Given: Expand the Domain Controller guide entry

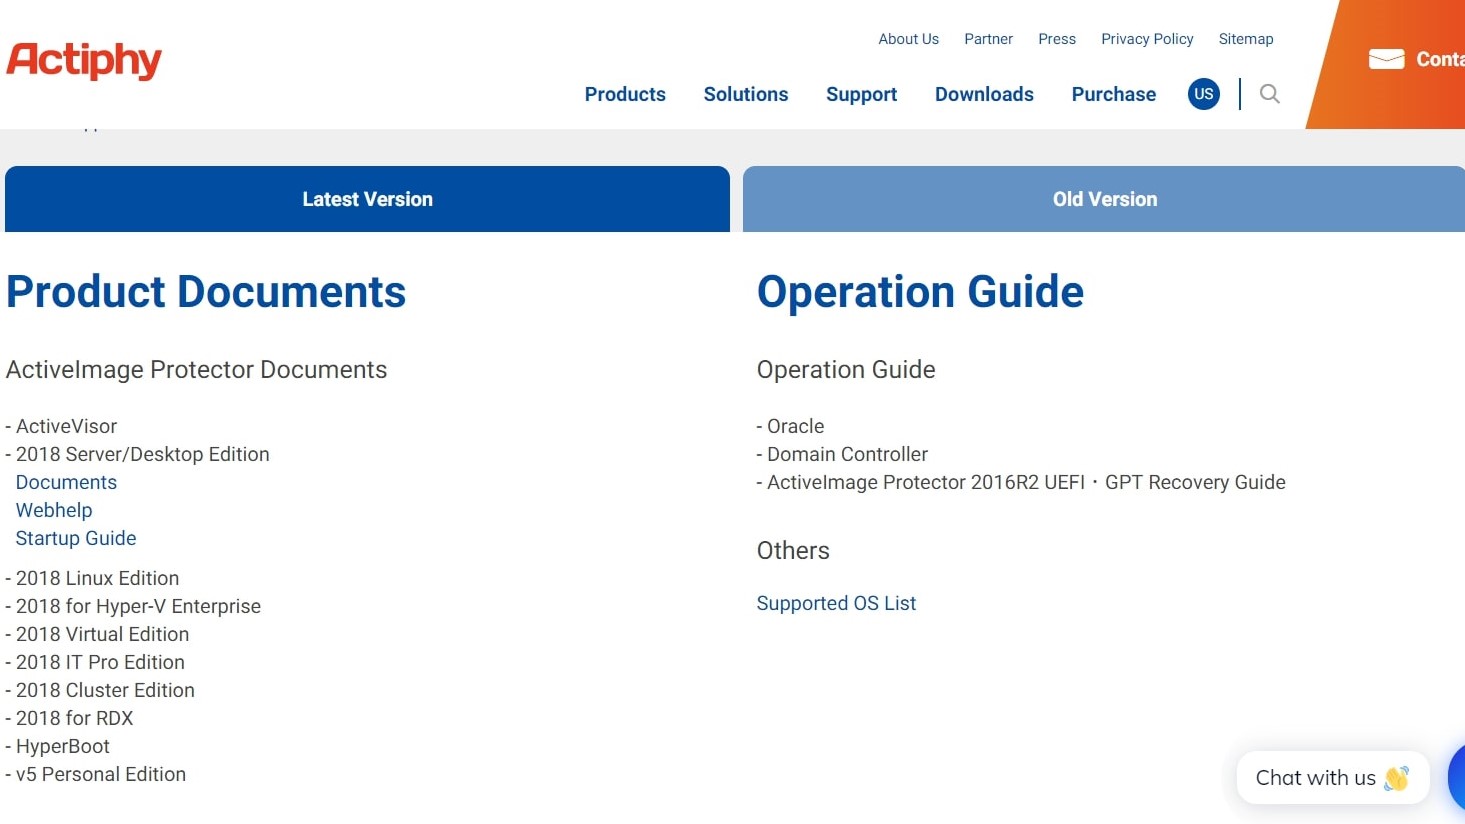Looking at the screenshot, I should pos(842,454).
